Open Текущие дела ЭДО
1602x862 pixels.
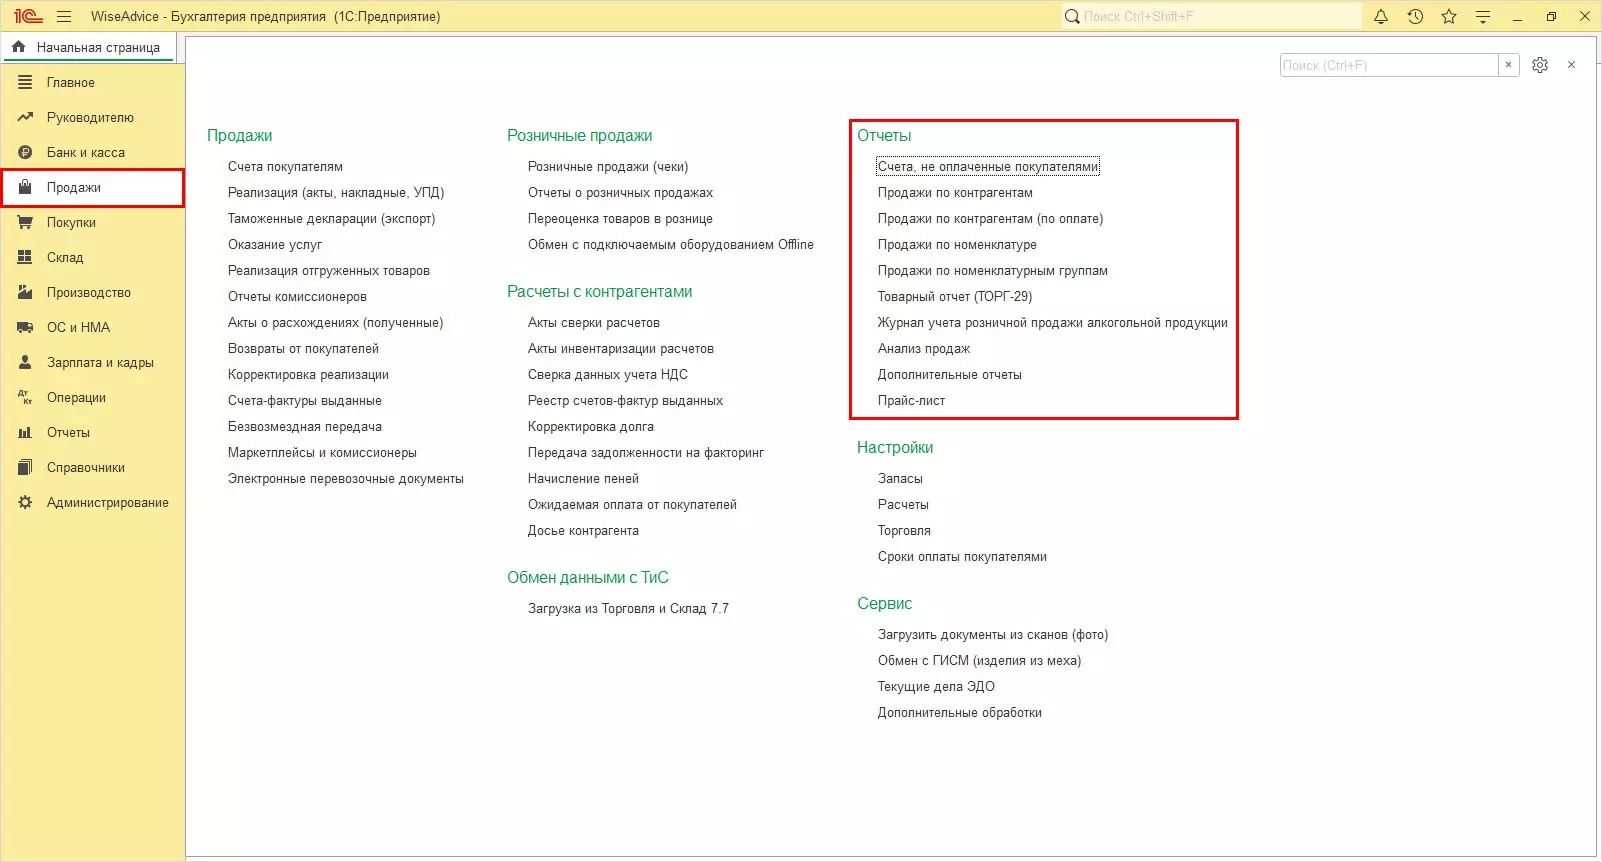[936, 686]
